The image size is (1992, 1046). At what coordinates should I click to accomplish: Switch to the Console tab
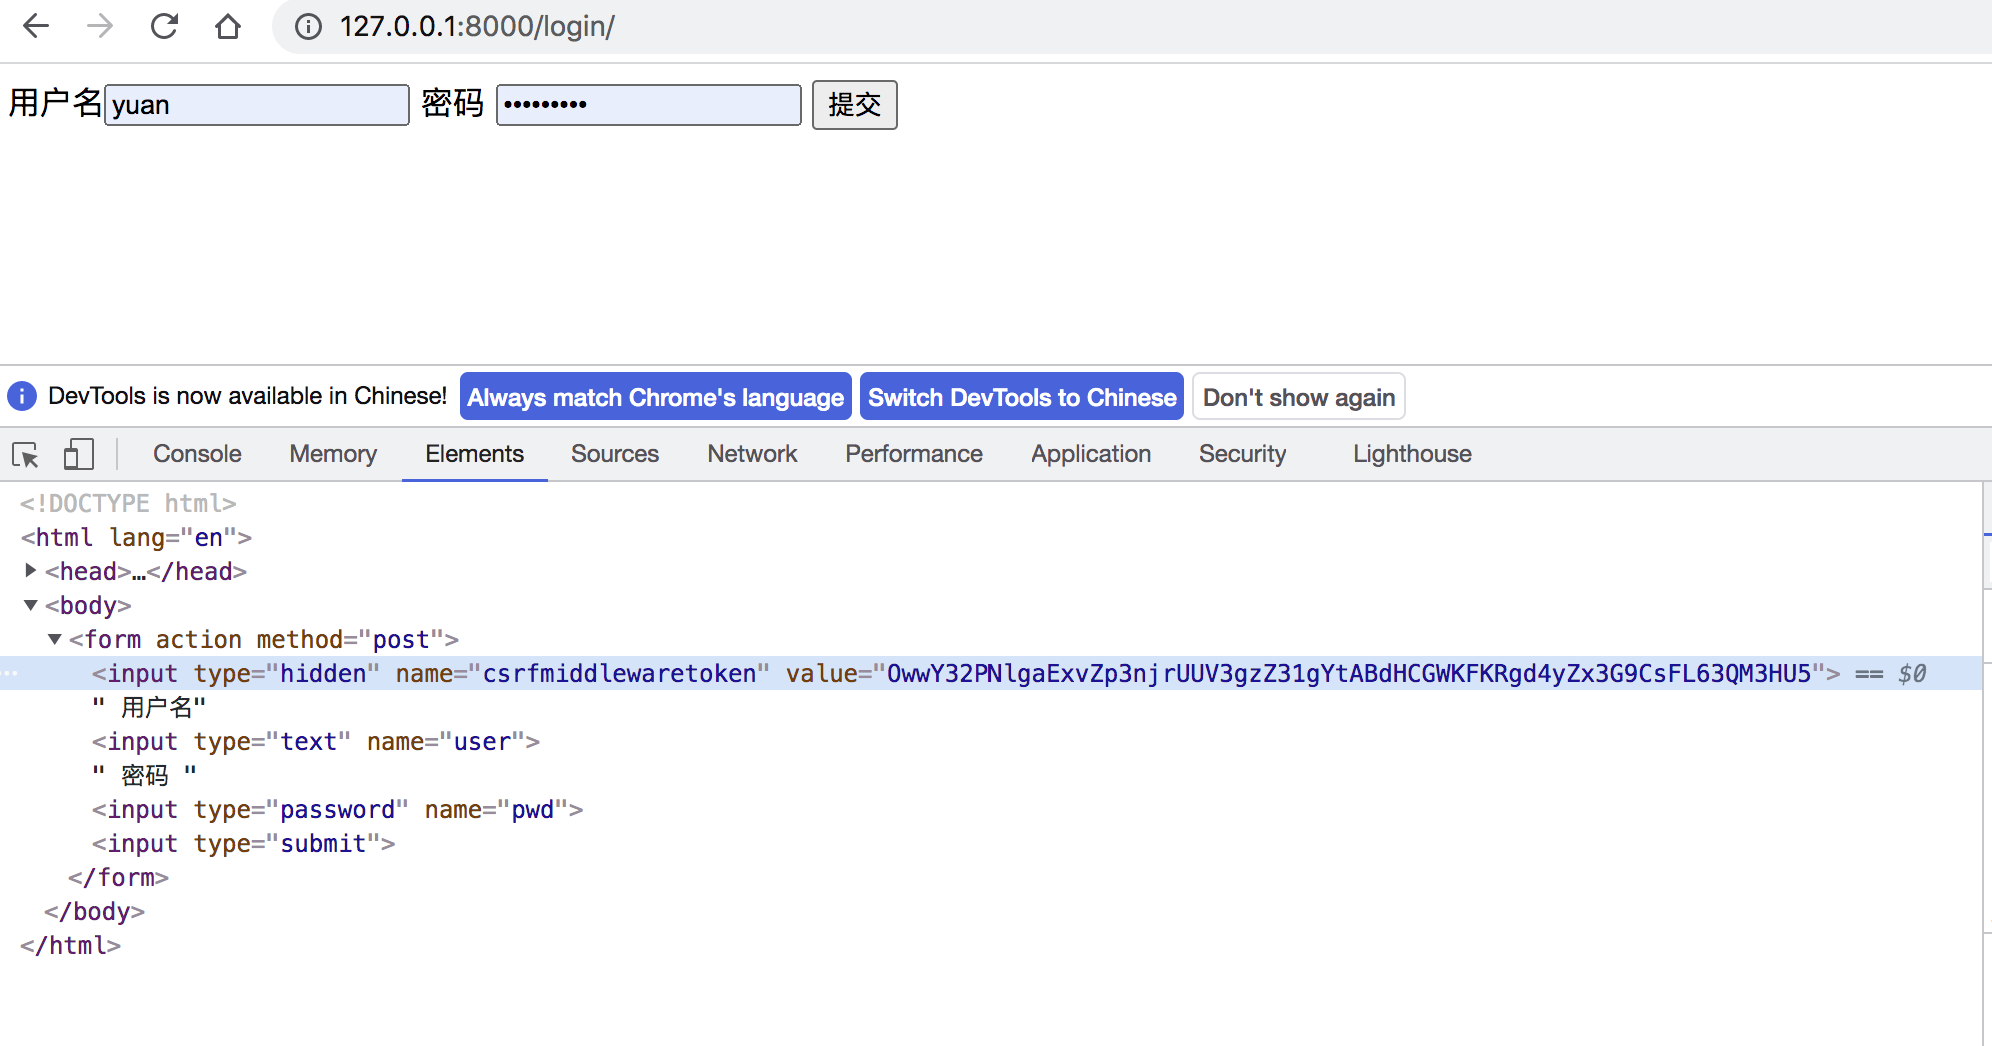[x=197, y=454]
